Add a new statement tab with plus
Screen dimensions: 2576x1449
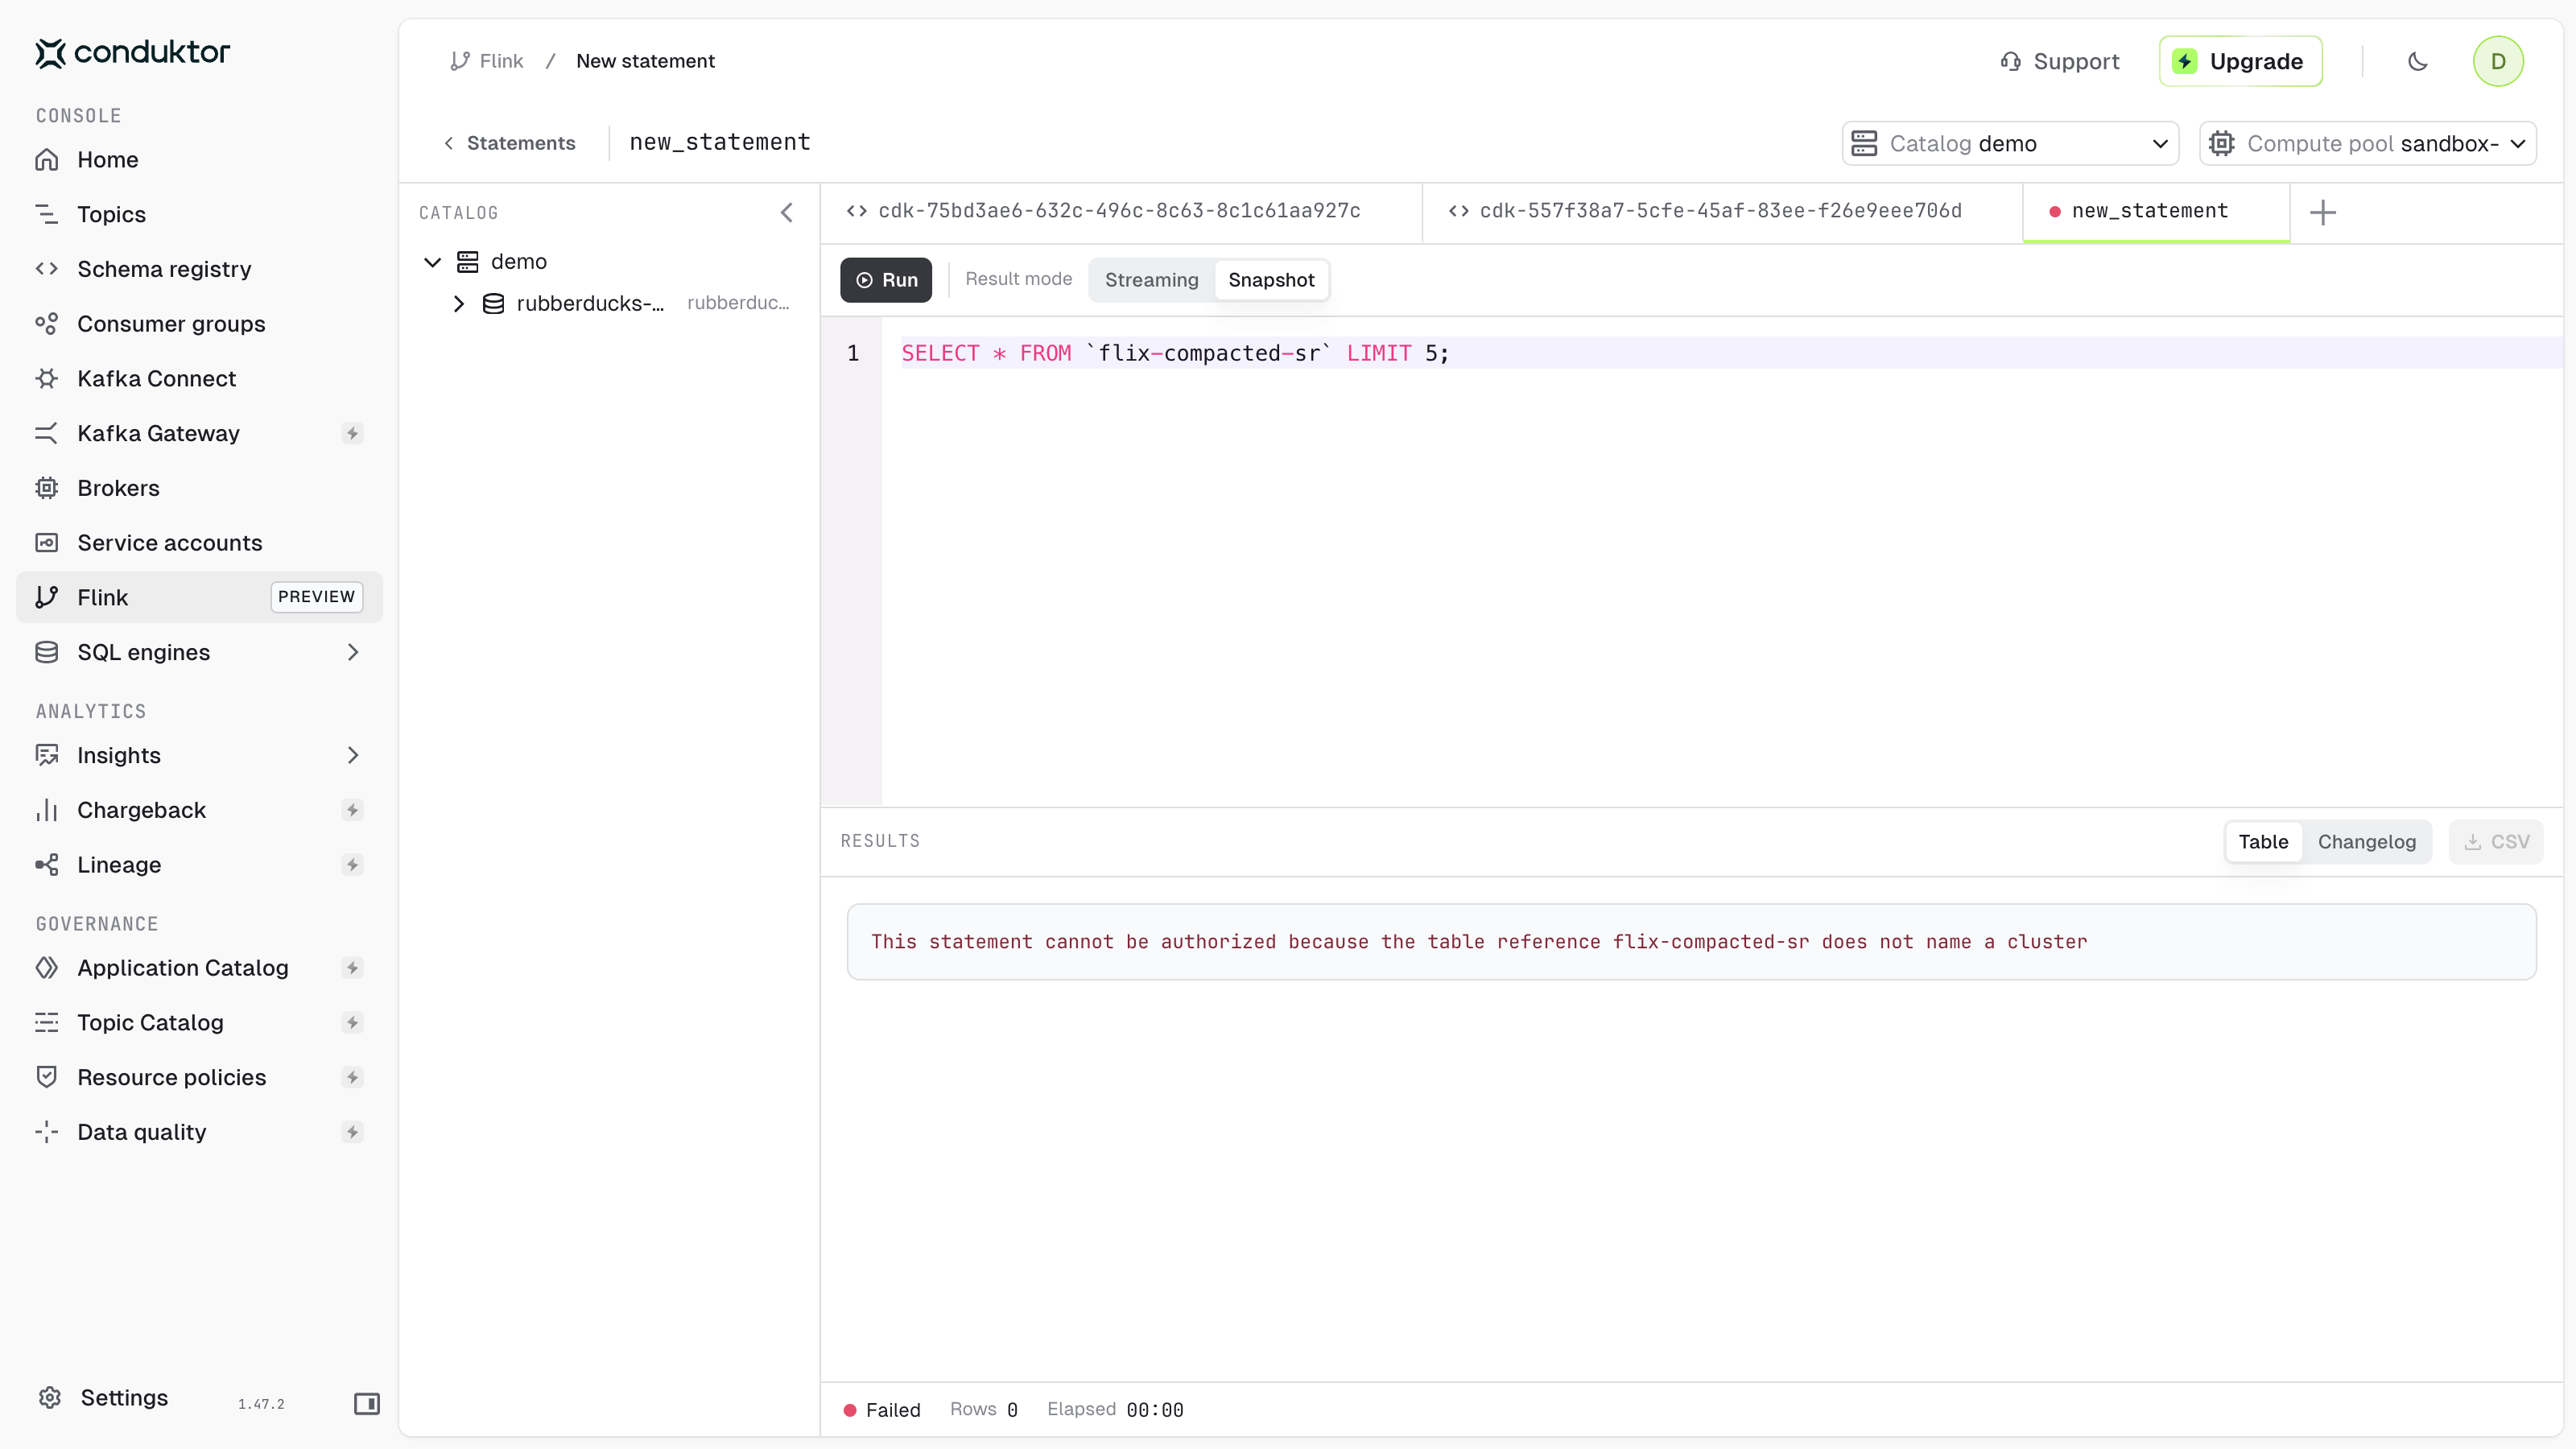click(x=2323, y=212)
